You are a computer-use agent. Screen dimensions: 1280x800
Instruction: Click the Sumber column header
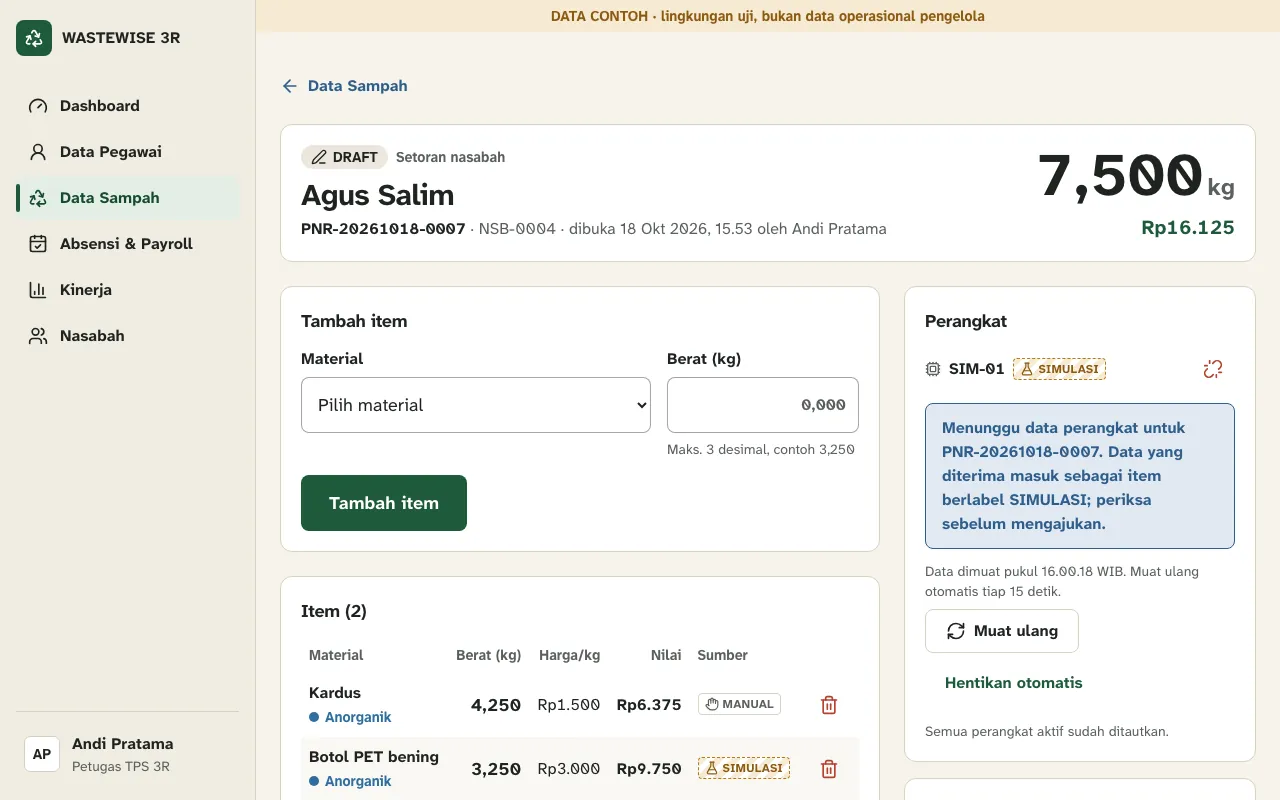(723, 655)
